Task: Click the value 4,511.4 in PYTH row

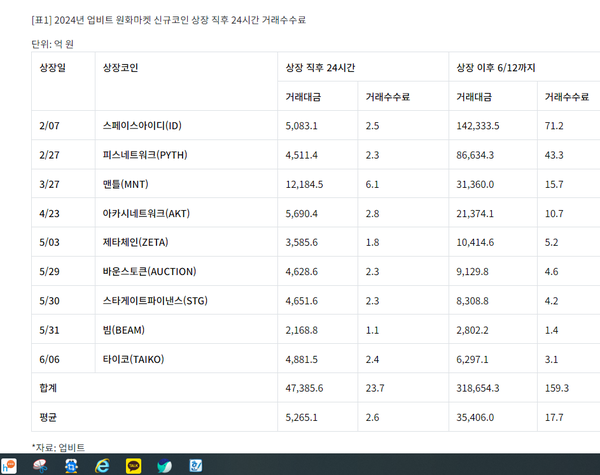Action: pyautogui.click(x=302, y=155)
